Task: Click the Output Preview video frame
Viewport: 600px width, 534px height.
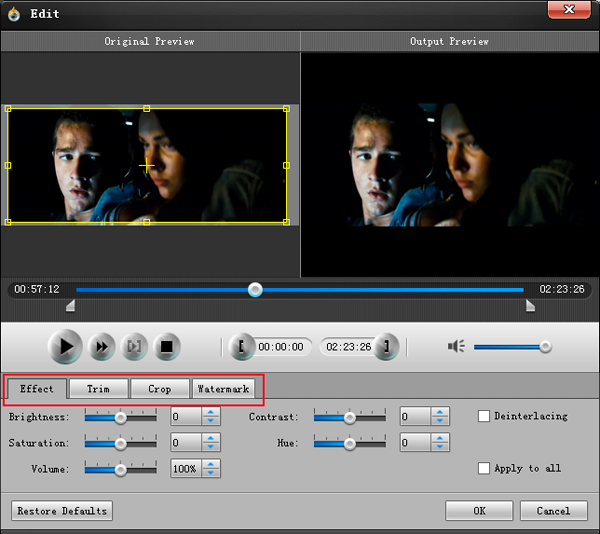Action: click(450, 165)
